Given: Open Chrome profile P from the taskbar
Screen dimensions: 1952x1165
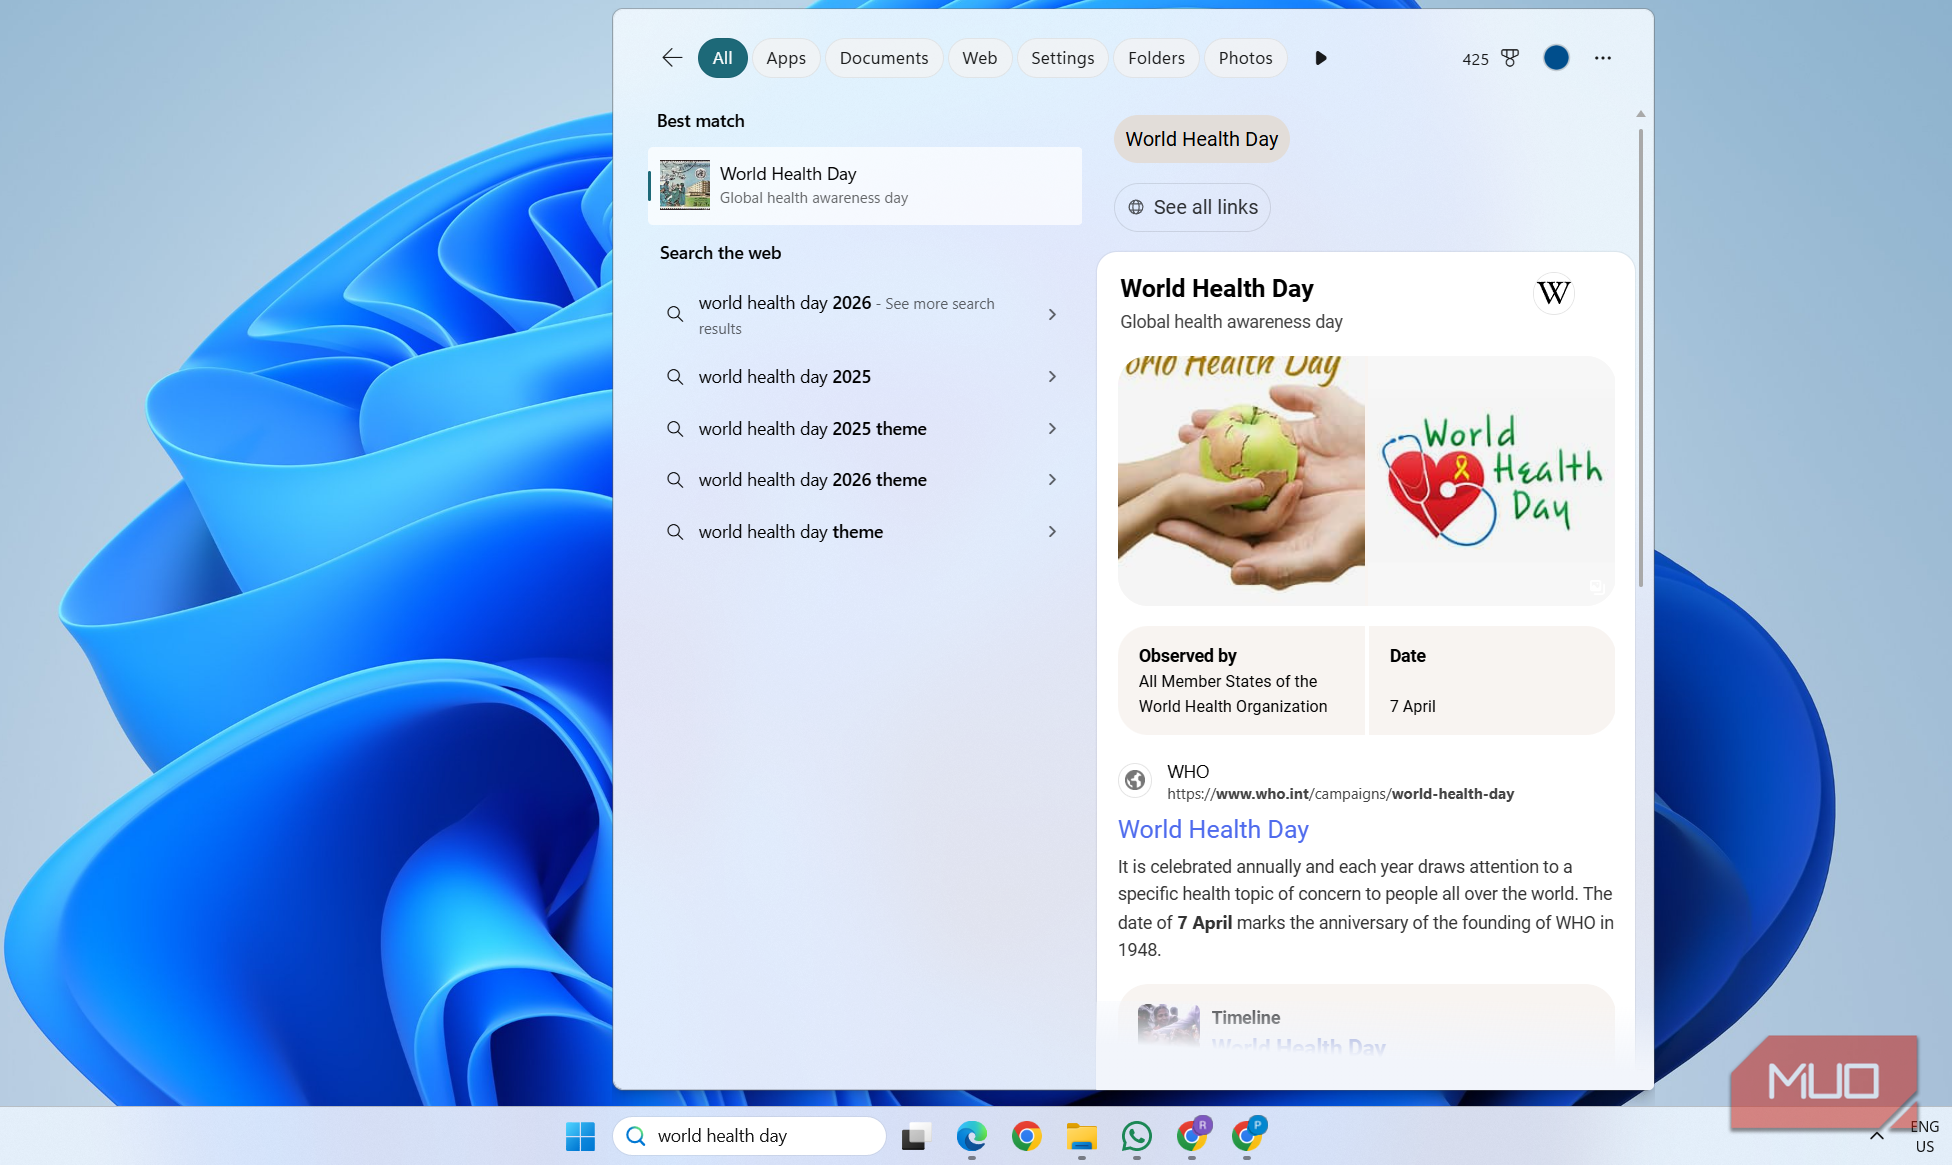Looking at the screenshot, I should tap(1247, 1135).
